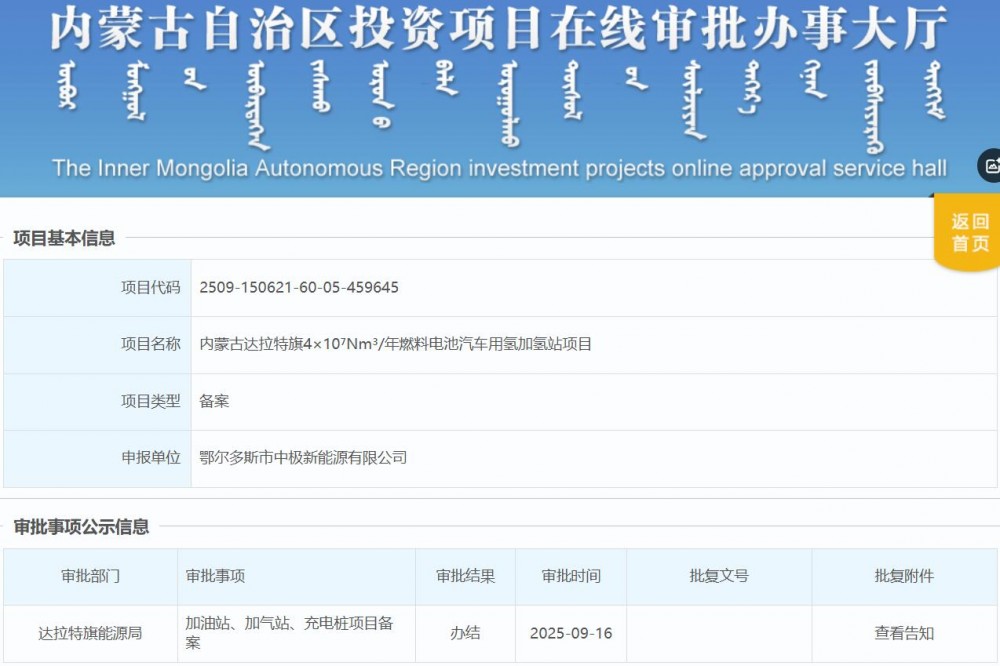The image size is (1000, 666).
Task: Click the 审批事项公示信息 section heading
Action: (x=81, y=527)
